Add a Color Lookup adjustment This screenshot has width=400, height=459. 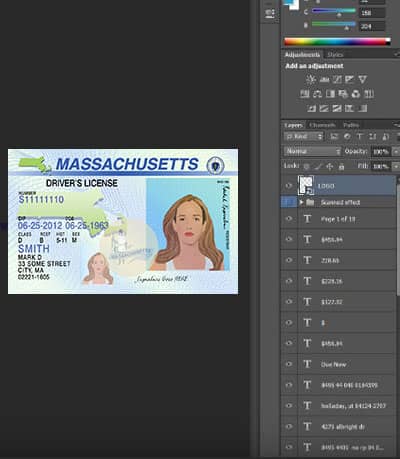tap(369, 94)
